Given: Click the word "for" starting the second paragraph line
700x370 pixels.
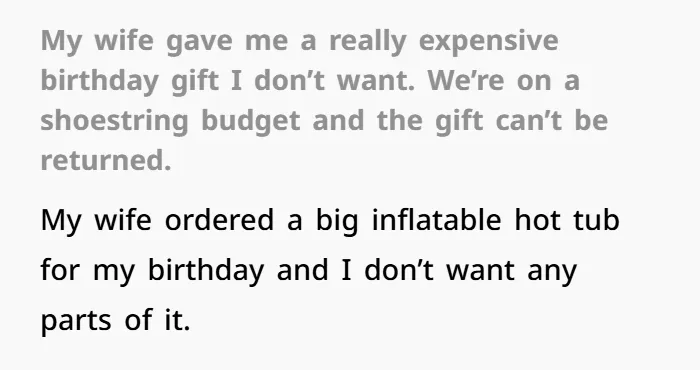Looking at the screenshot, I should (x=60, y=270).
